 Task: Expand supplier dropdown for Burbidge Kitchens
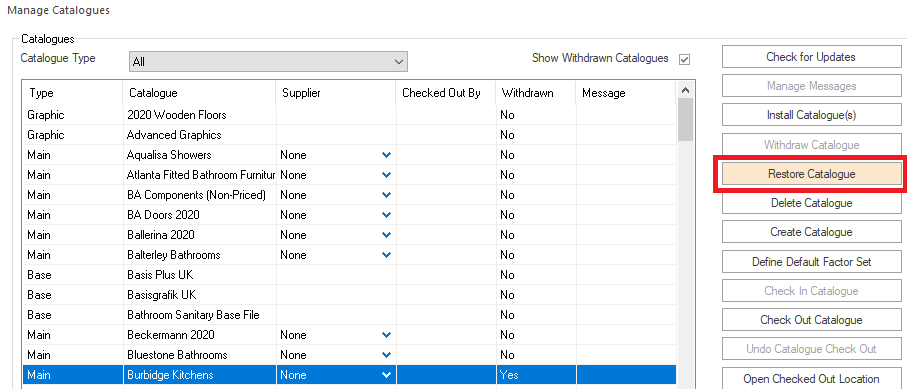click(x=386, y=375)
